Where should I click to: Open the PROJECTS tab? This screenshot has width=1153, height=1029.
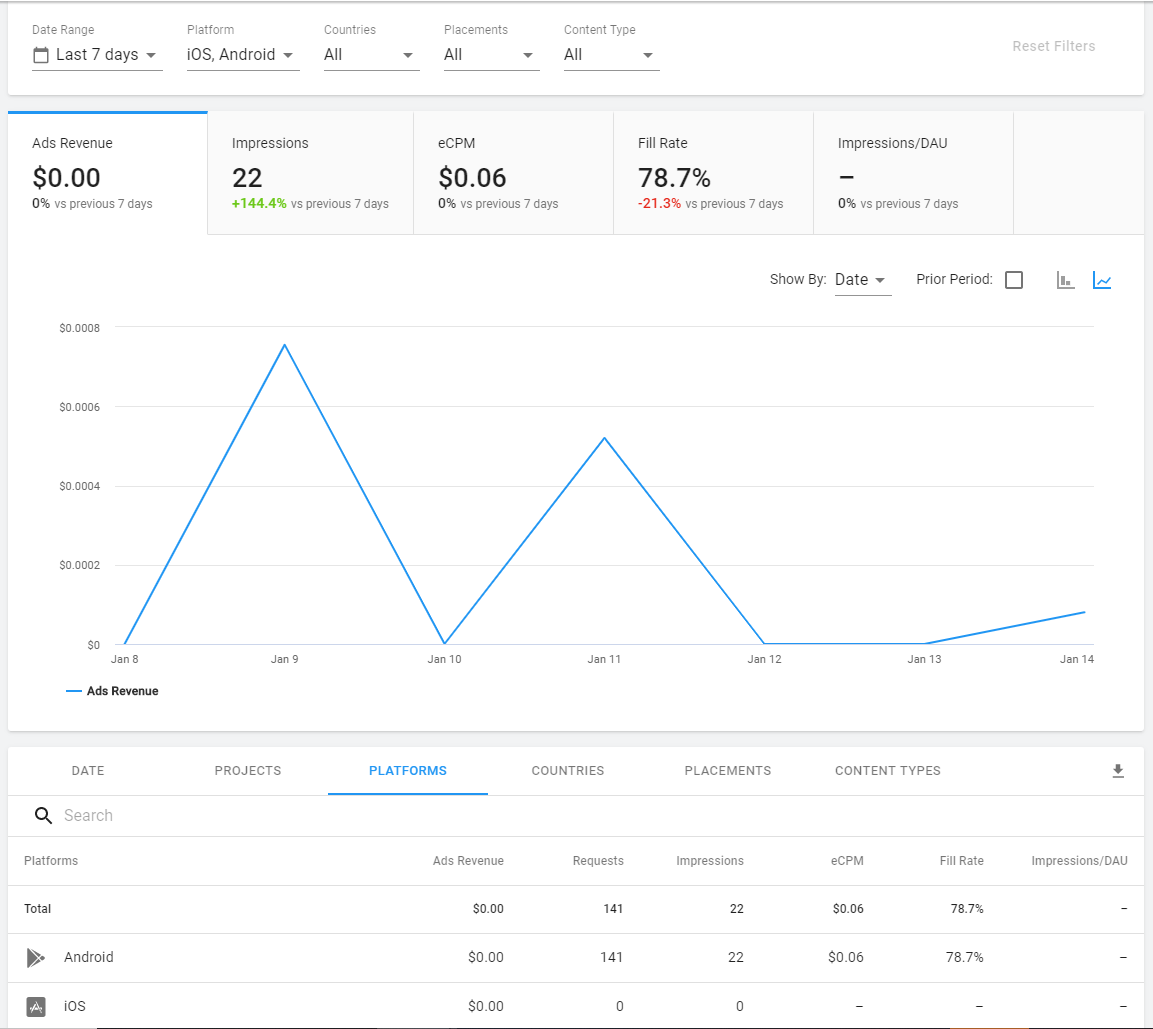tap(247, 770)
